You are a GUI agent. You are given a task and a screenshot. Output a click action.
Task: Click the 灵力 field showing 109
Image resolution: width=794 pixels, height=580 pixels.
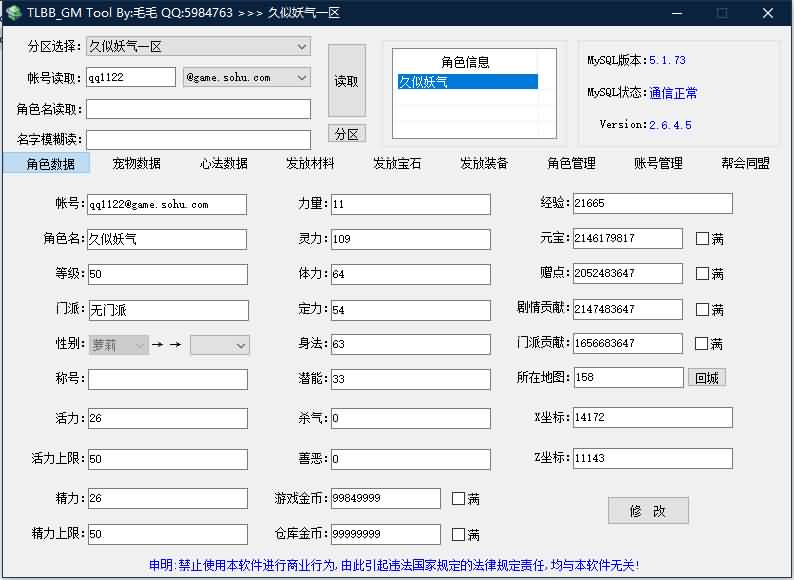tap(411, 239)
